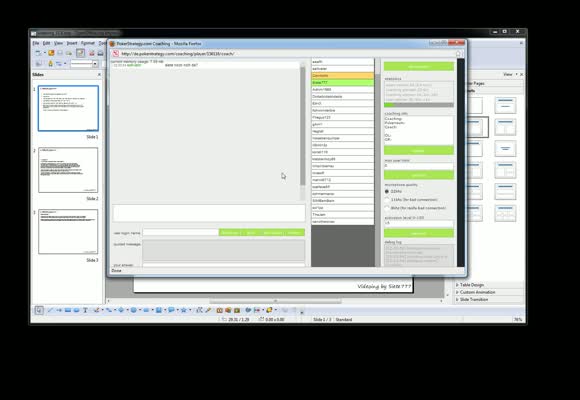Select the Line drawing tool
The width and height of the screenshot is (580, 400).
(x=50, y=310)
